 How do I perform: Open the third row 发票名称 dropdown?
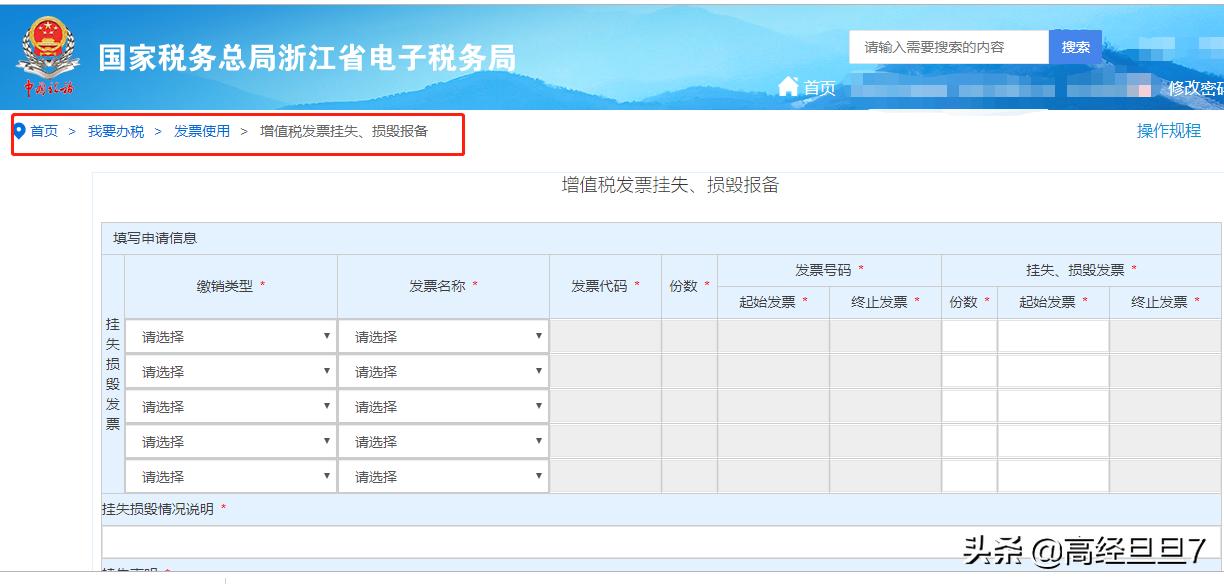[x=445, y=406]
